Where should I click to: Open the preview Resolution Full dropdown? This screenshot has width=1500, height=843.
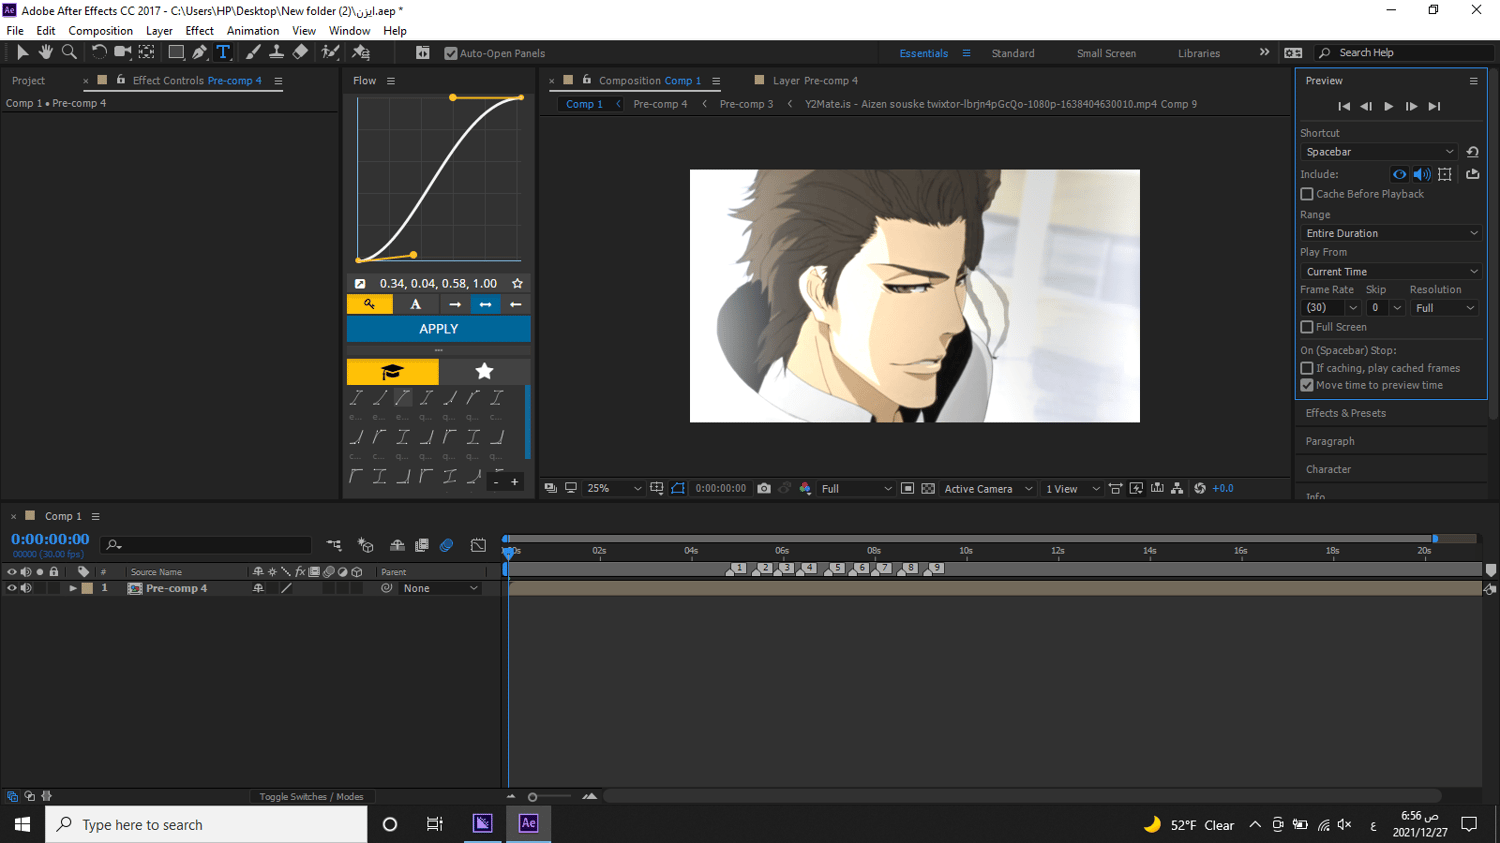1444,308
